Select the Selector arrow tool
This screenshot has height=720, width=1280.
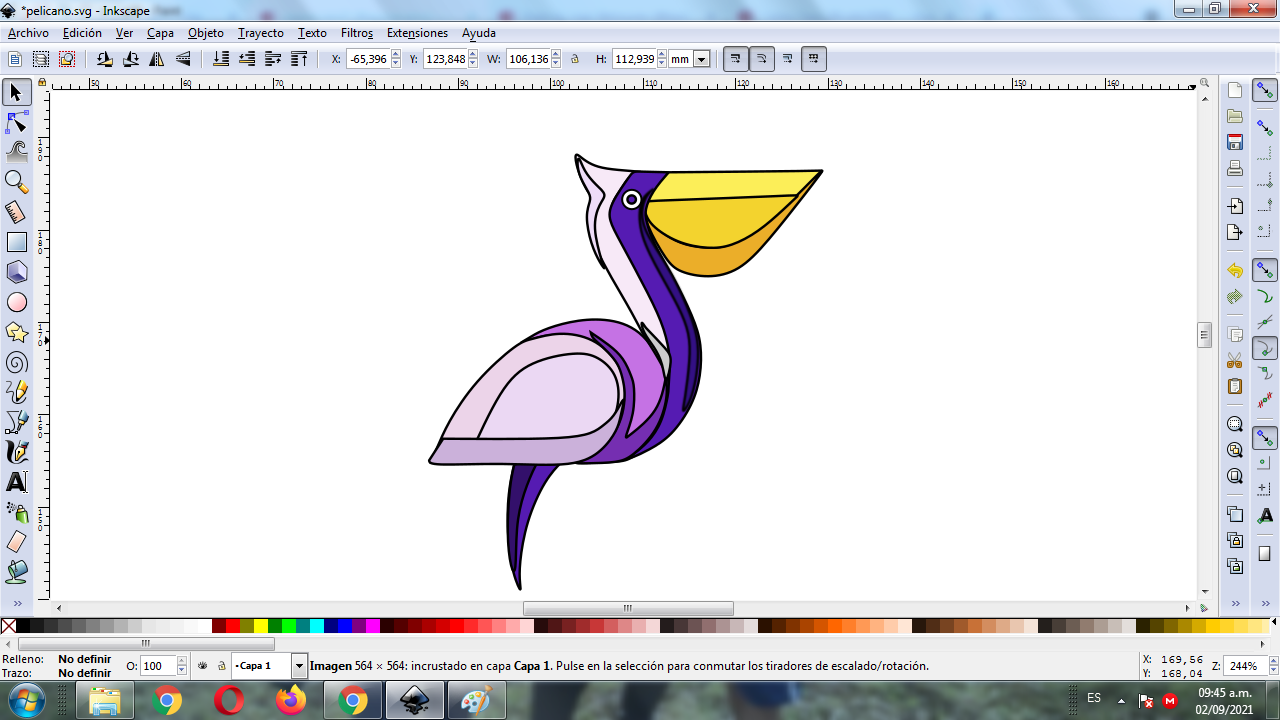[x=16, y=93]
